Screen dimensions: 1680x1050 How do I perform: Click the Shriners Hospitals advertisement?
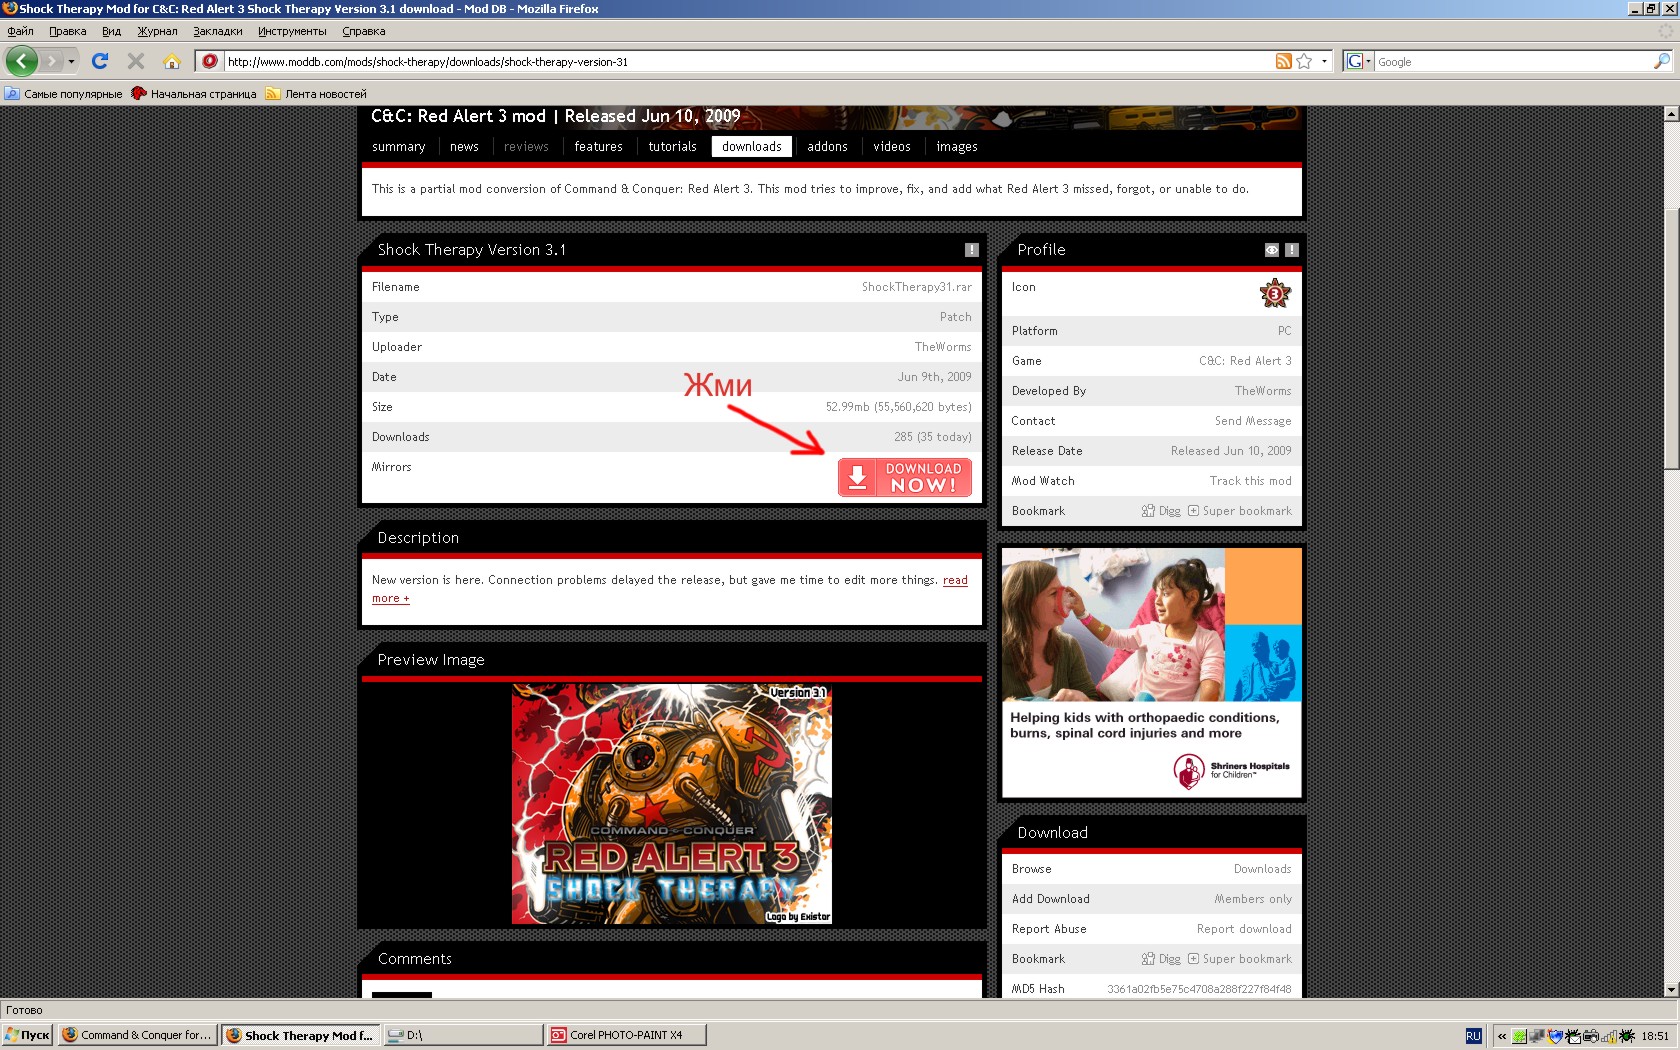tap(1152, 672)
